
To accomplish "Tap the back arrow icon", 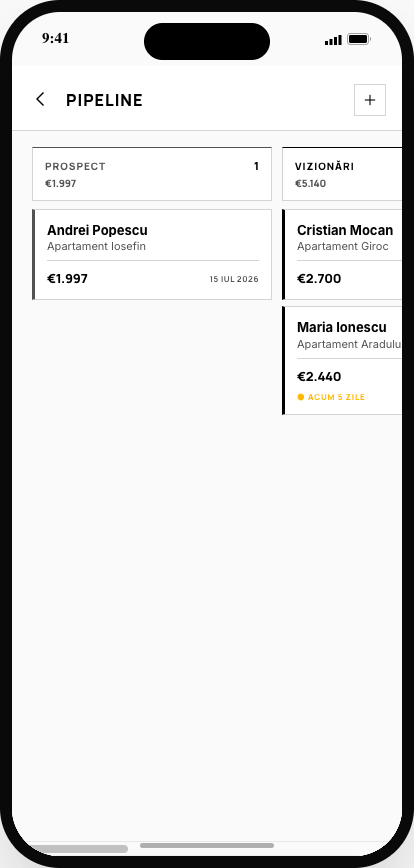I will coord(40,100).
